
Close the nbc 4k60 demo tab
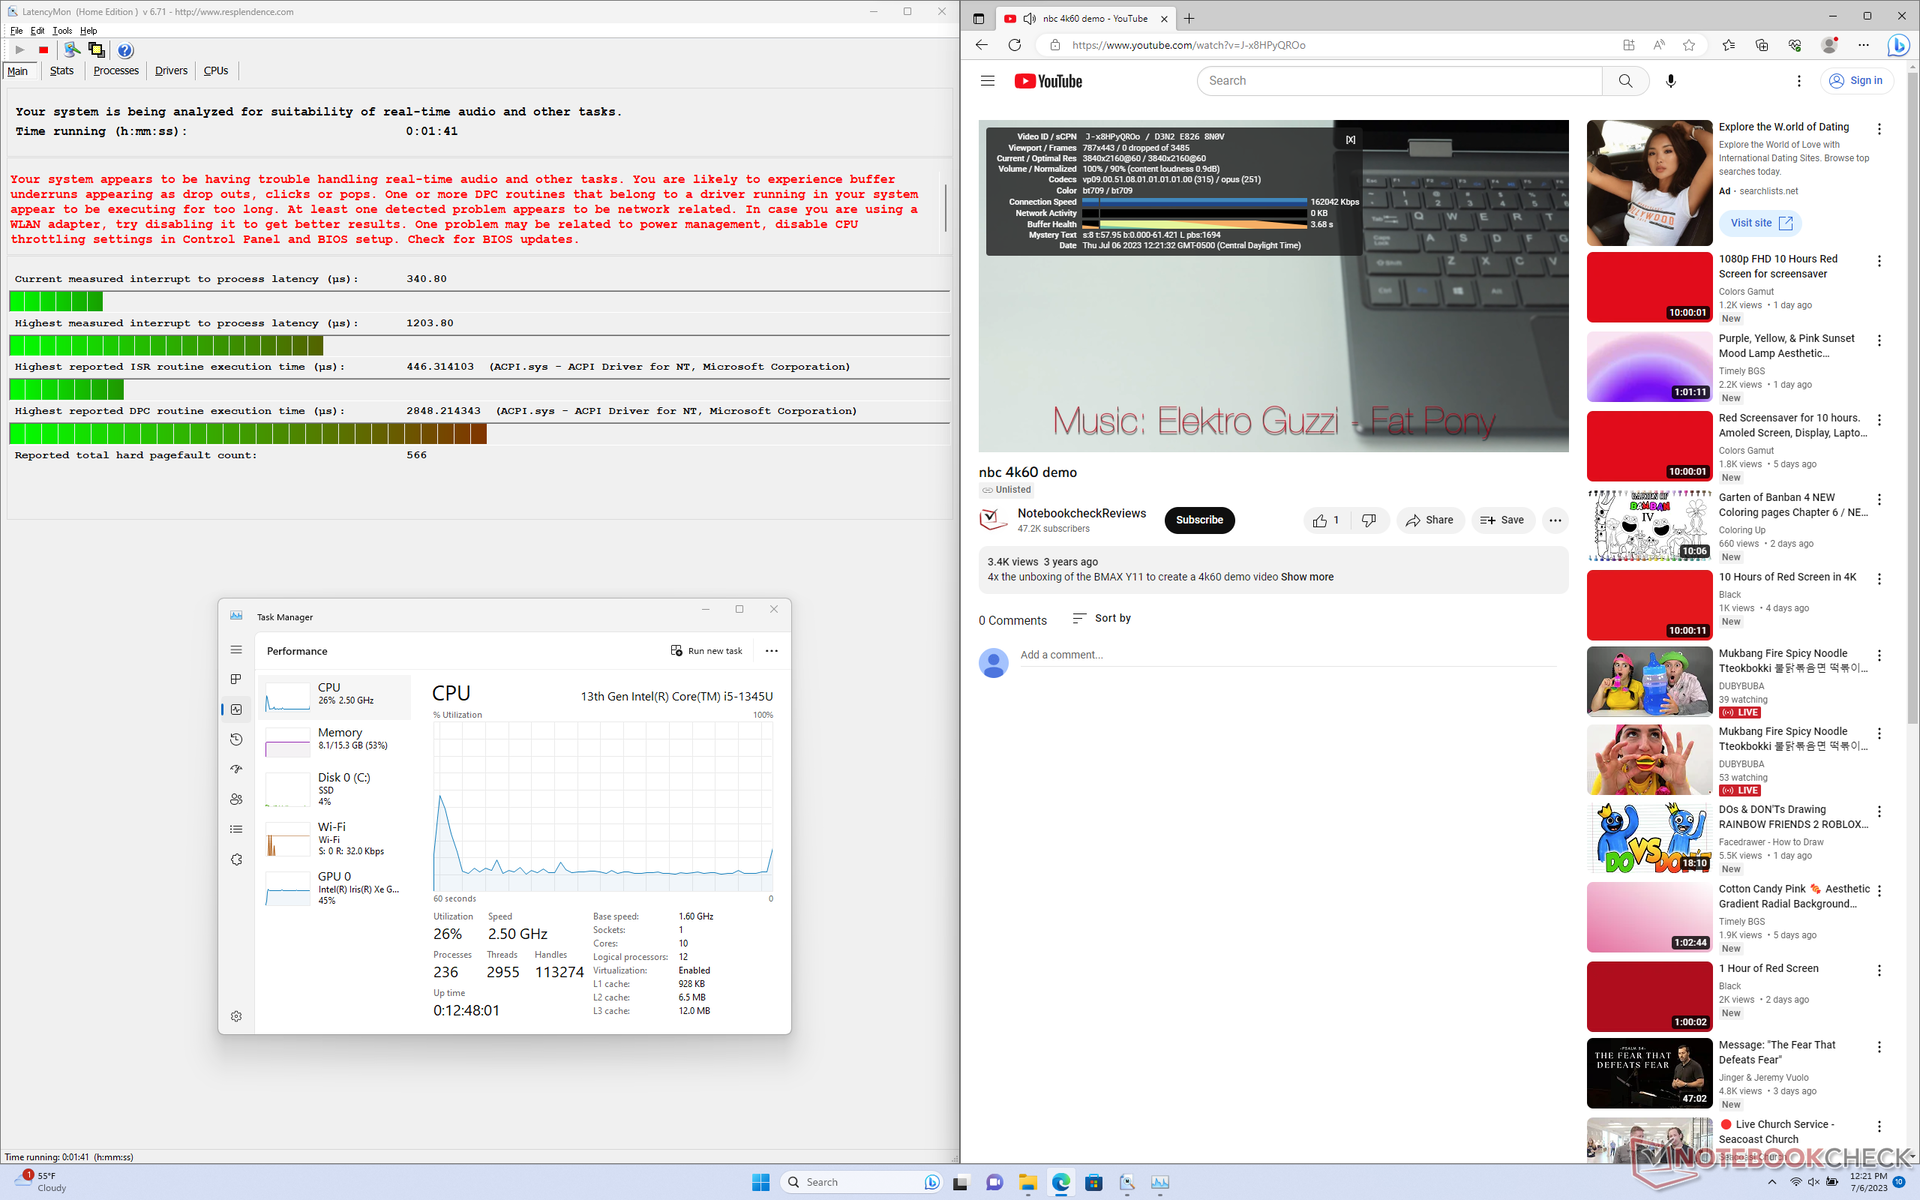[x=1164, y=18]
